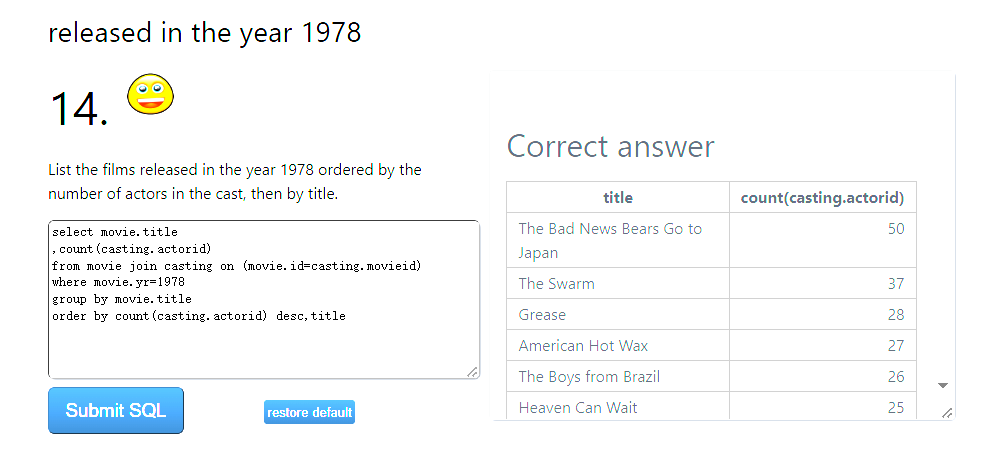986x473 pixels.
Task: Click the question number 14 heading
Action: click(x=79, y=109)
